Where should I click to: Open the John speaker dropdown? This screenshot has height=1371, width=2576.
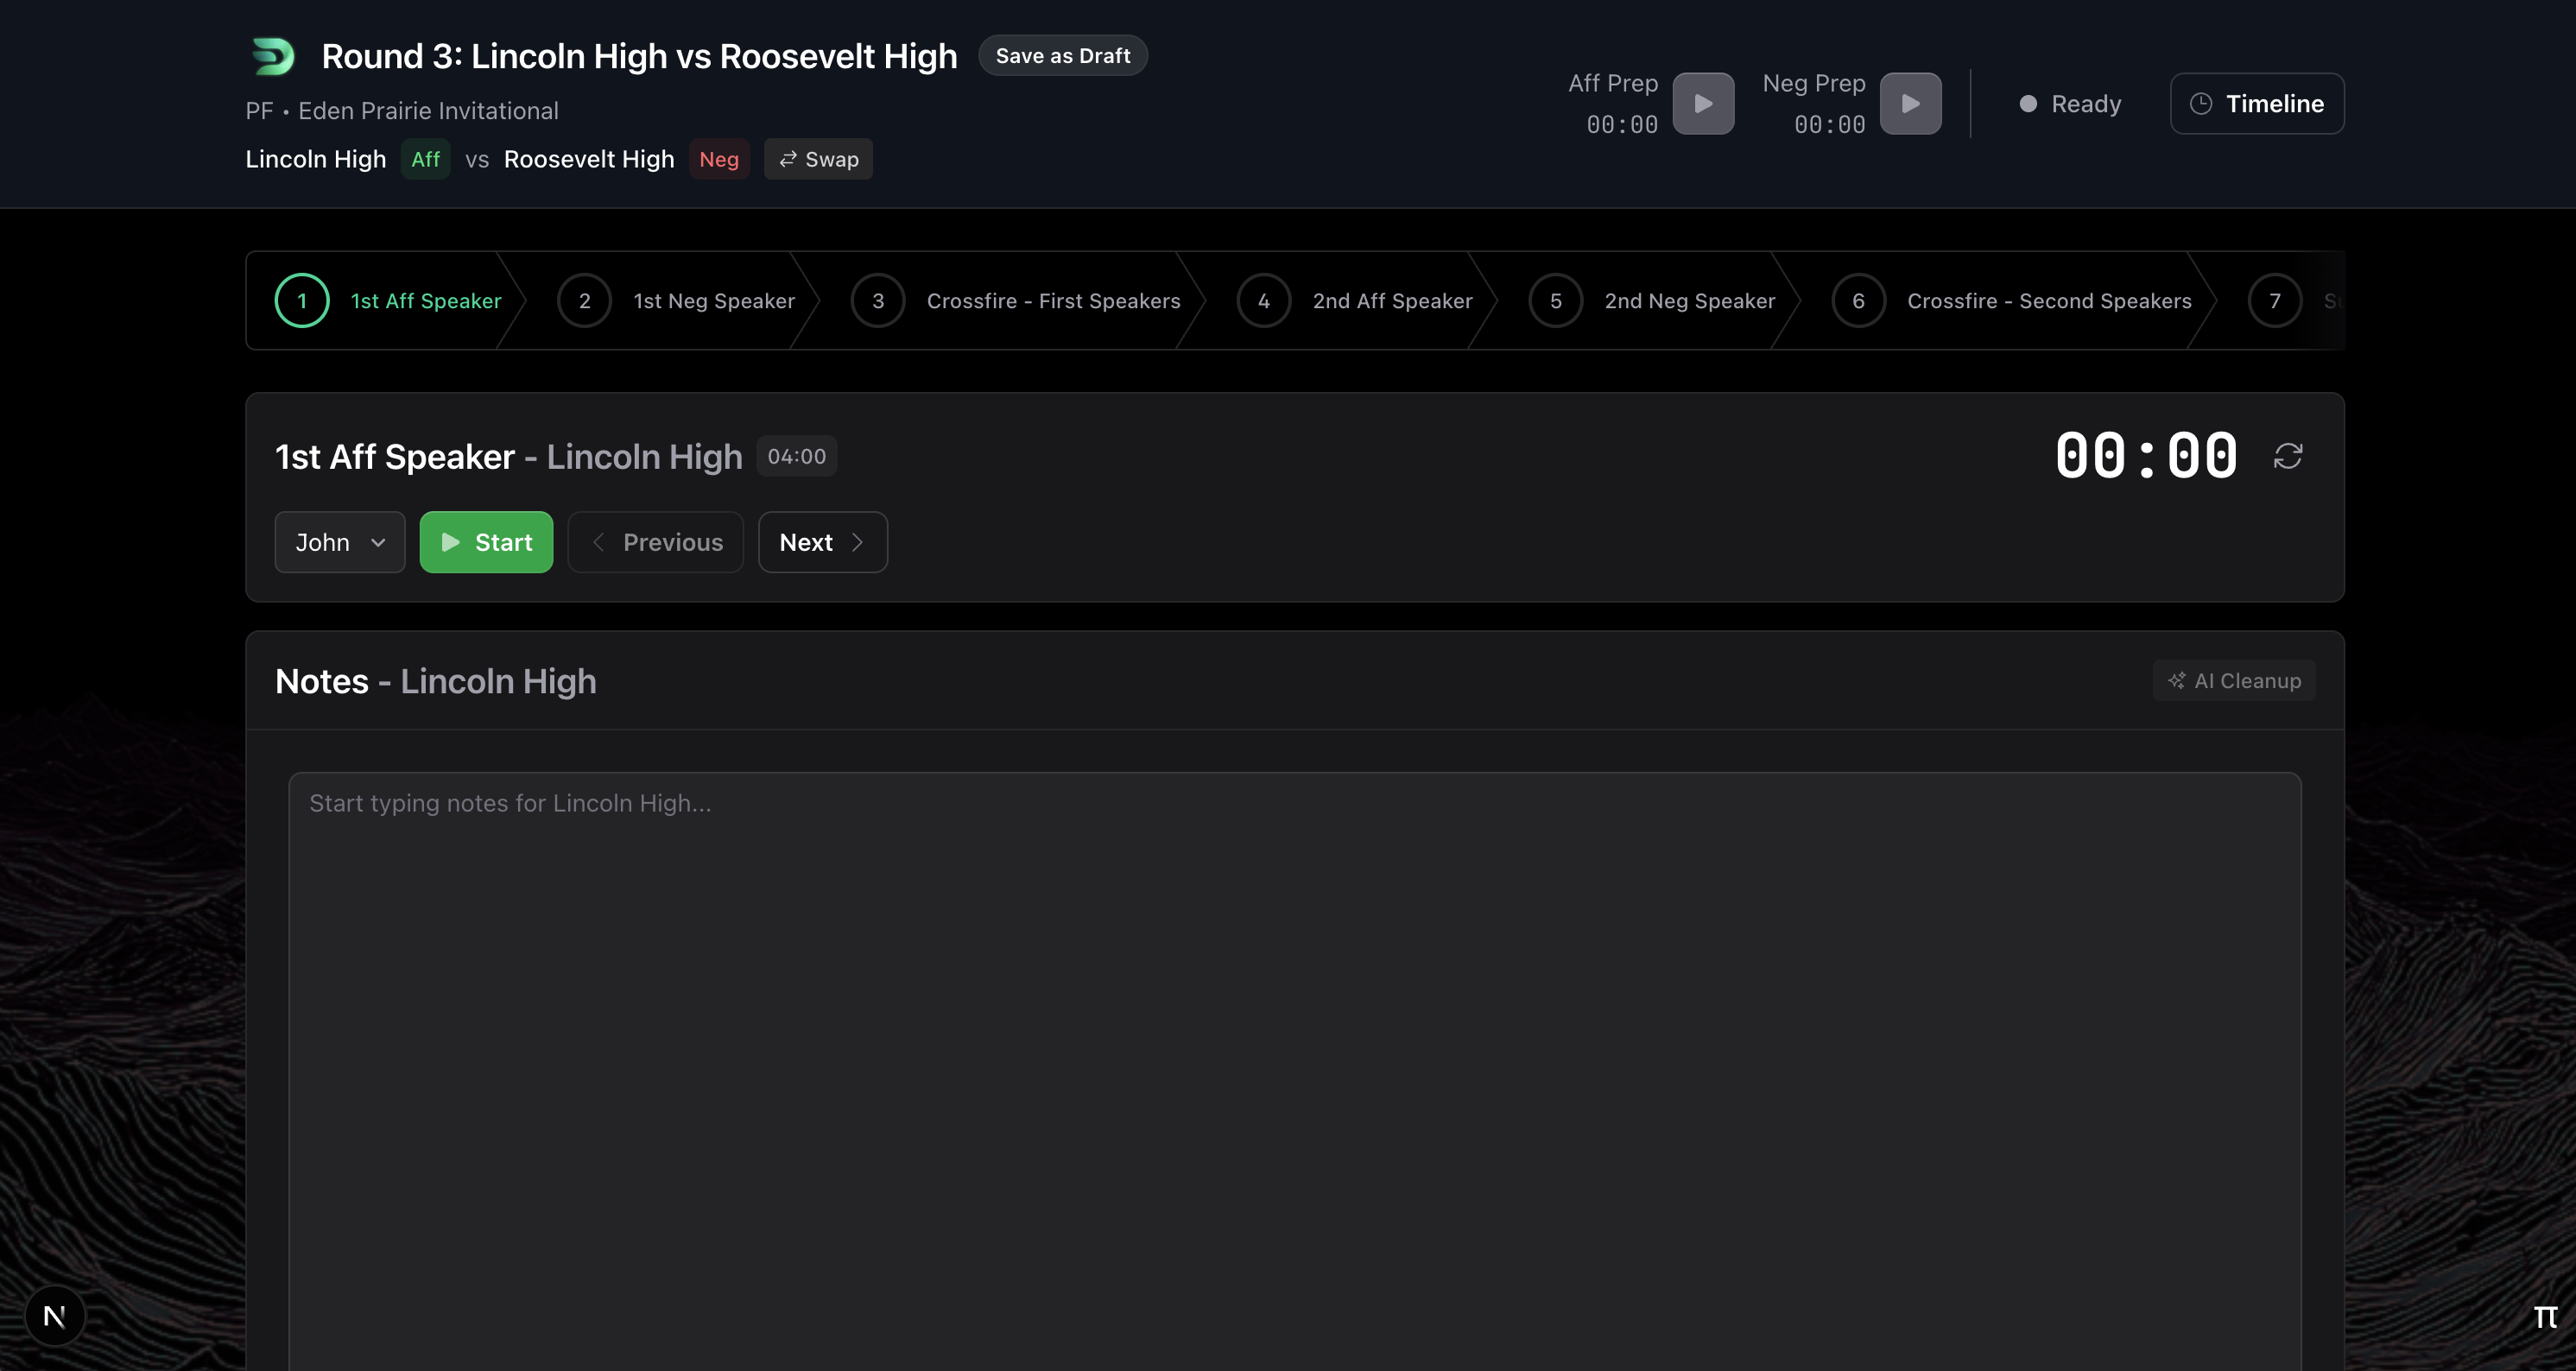pyautogui.click(x=340, y=542)
